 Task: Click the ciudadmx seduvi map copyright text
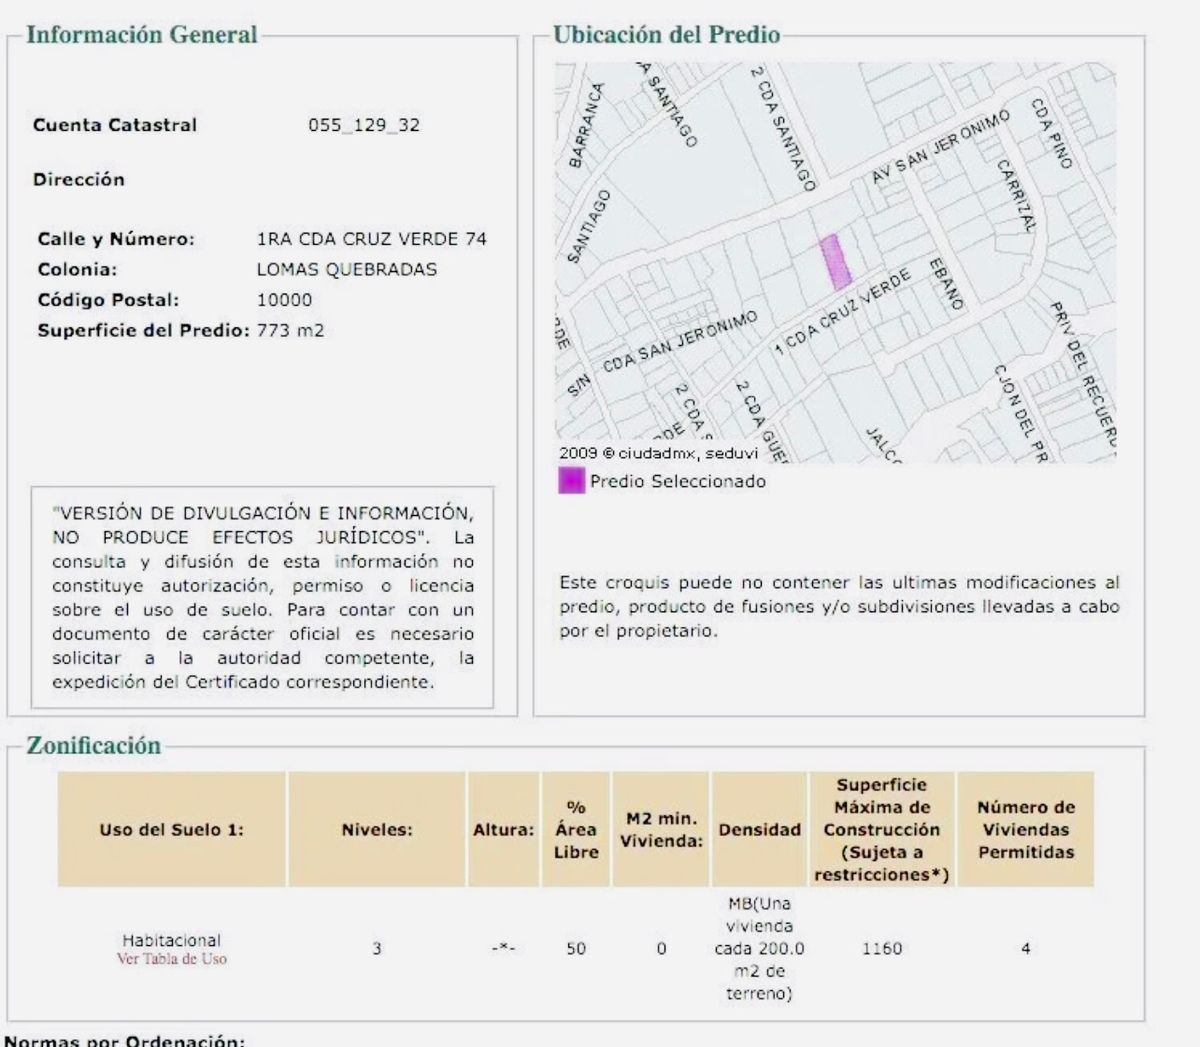point(658,453)
